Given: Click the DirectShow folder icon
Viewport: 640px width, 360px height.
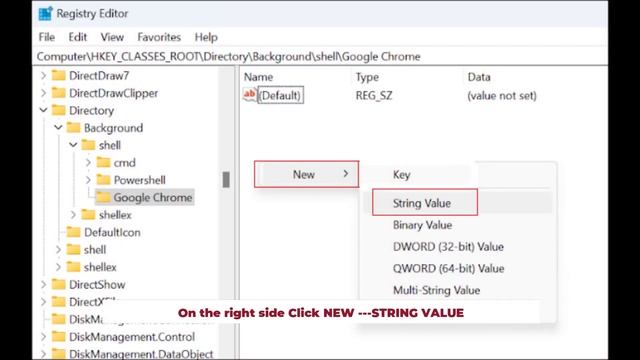Looking at the screenshot, I should [x=59, y=284].
